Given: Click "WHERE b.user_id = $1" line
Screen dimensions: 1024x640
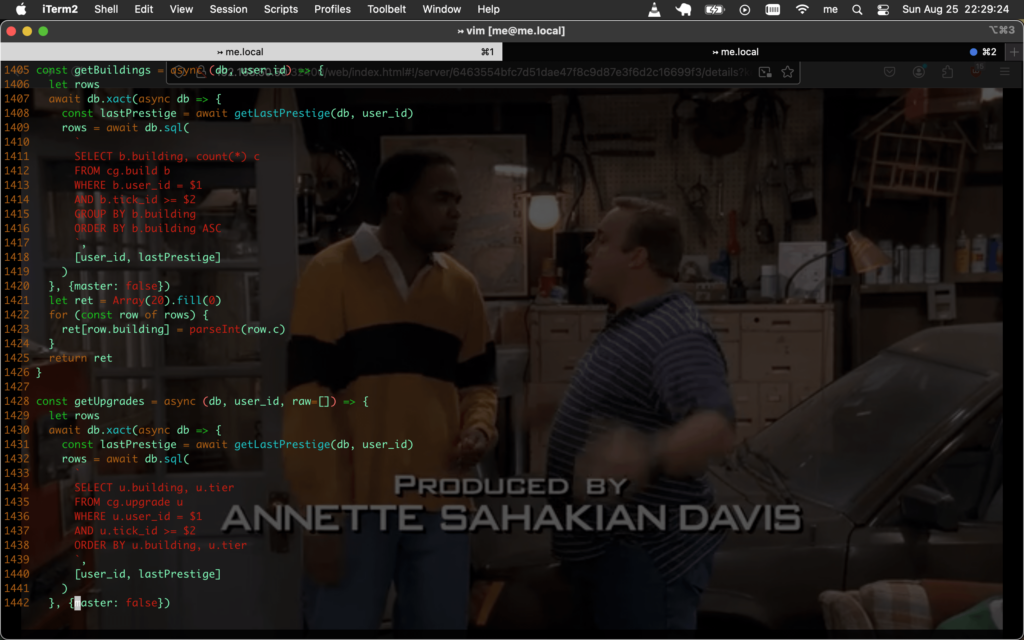Looking at the screenshot, I should [x=138, y=185].
